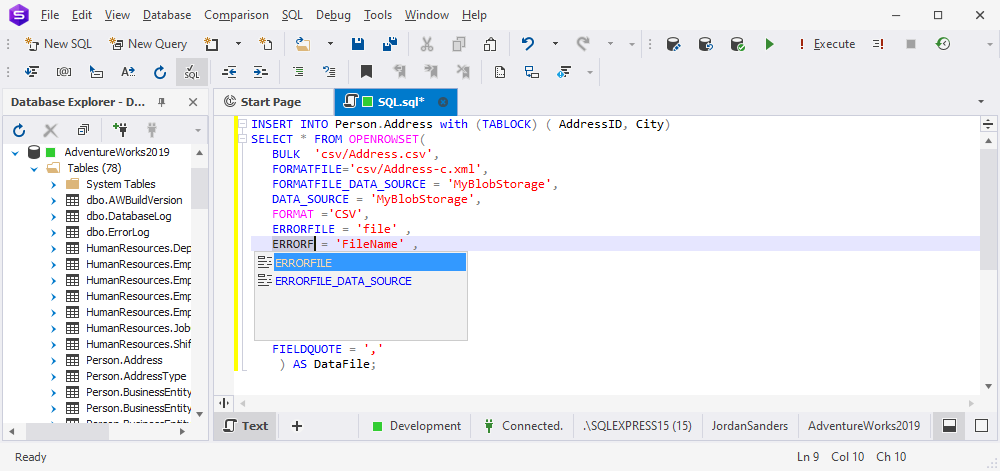
Task: Click the A rename icon
Action: pos(128,72)
